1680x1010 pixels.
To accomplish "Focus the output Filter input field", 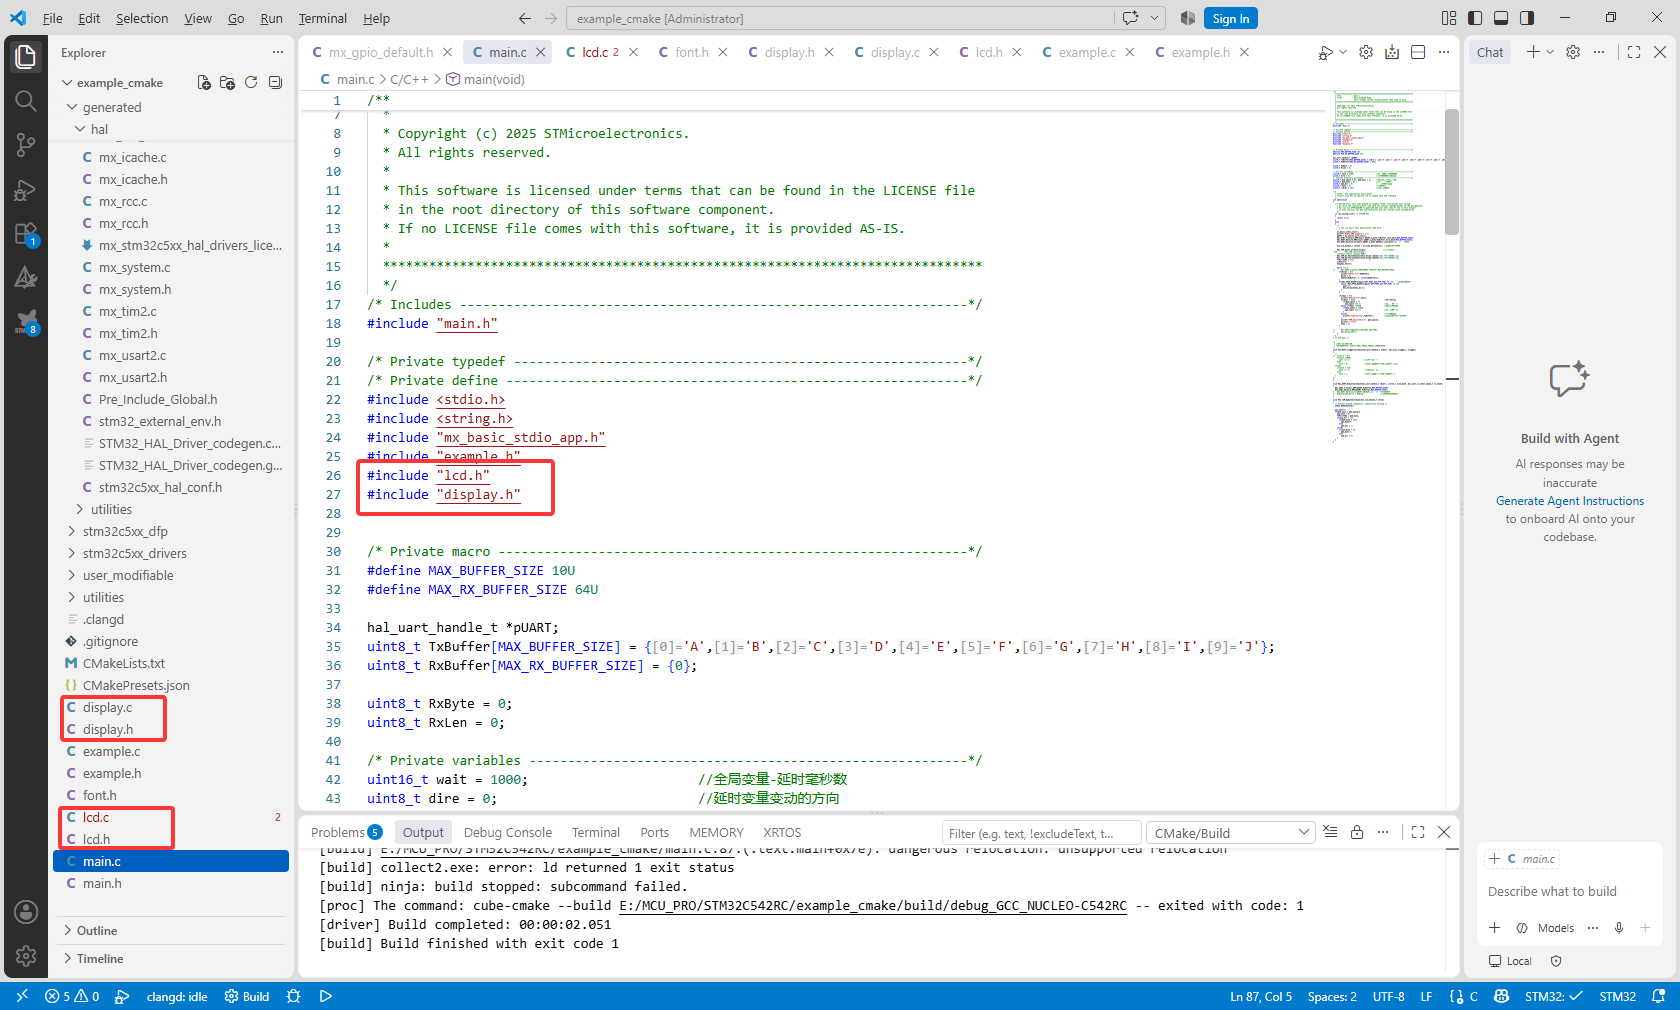I will 1040,833.
